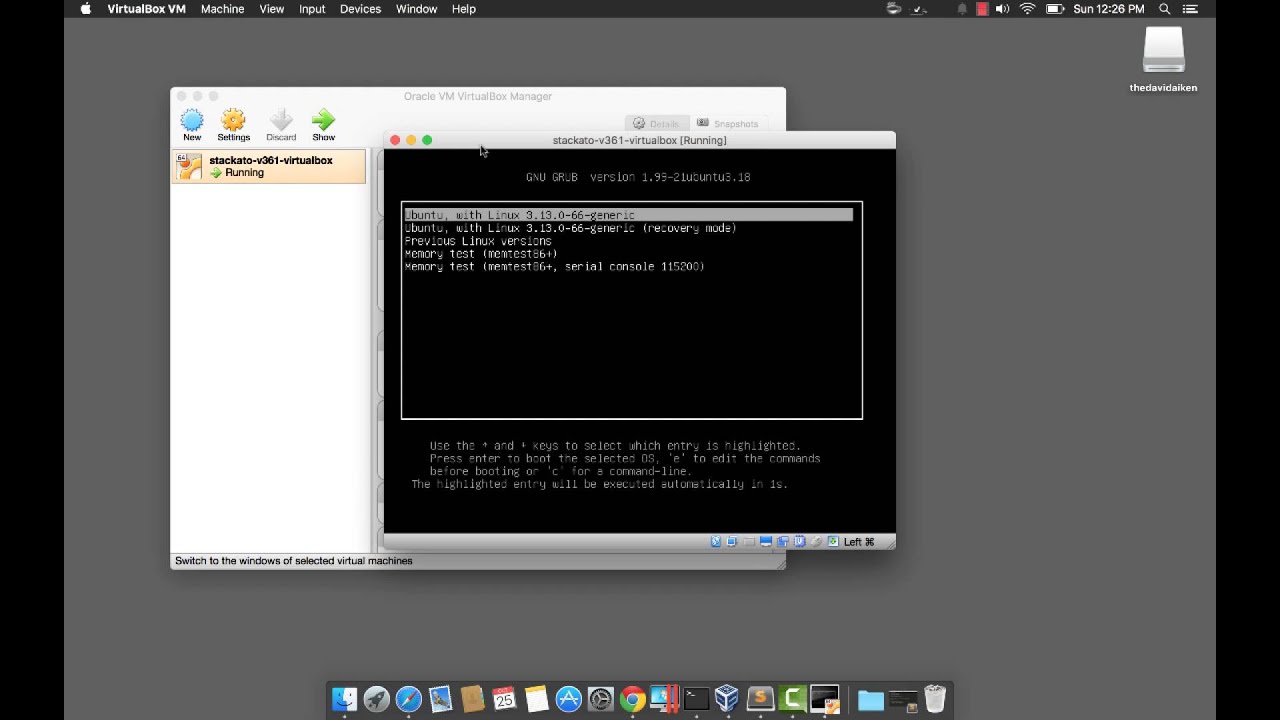Click the battery icon in the menu bar
Screen dimensions: 1280x720
click(x=1054, y=9)
